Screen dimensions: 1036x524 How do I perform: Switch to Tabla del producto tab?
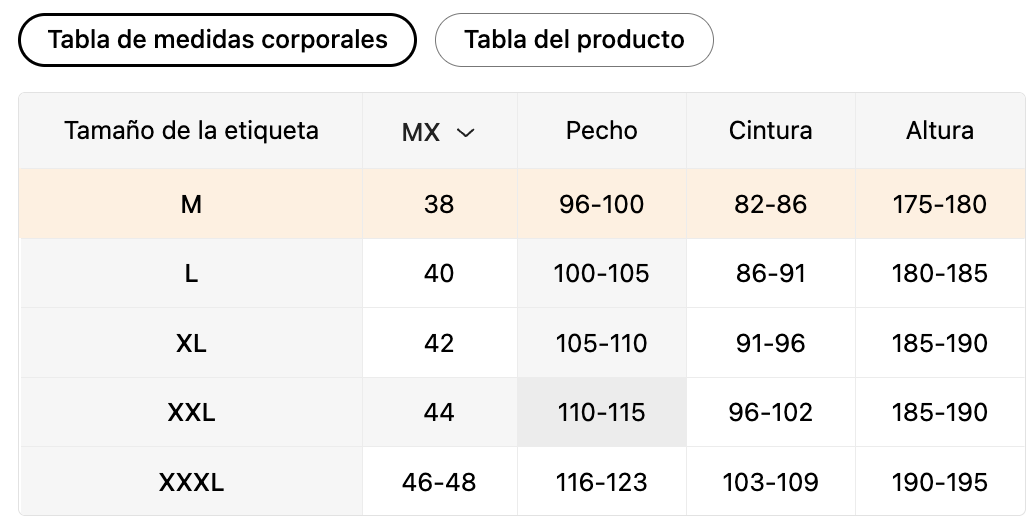point(574,40)
